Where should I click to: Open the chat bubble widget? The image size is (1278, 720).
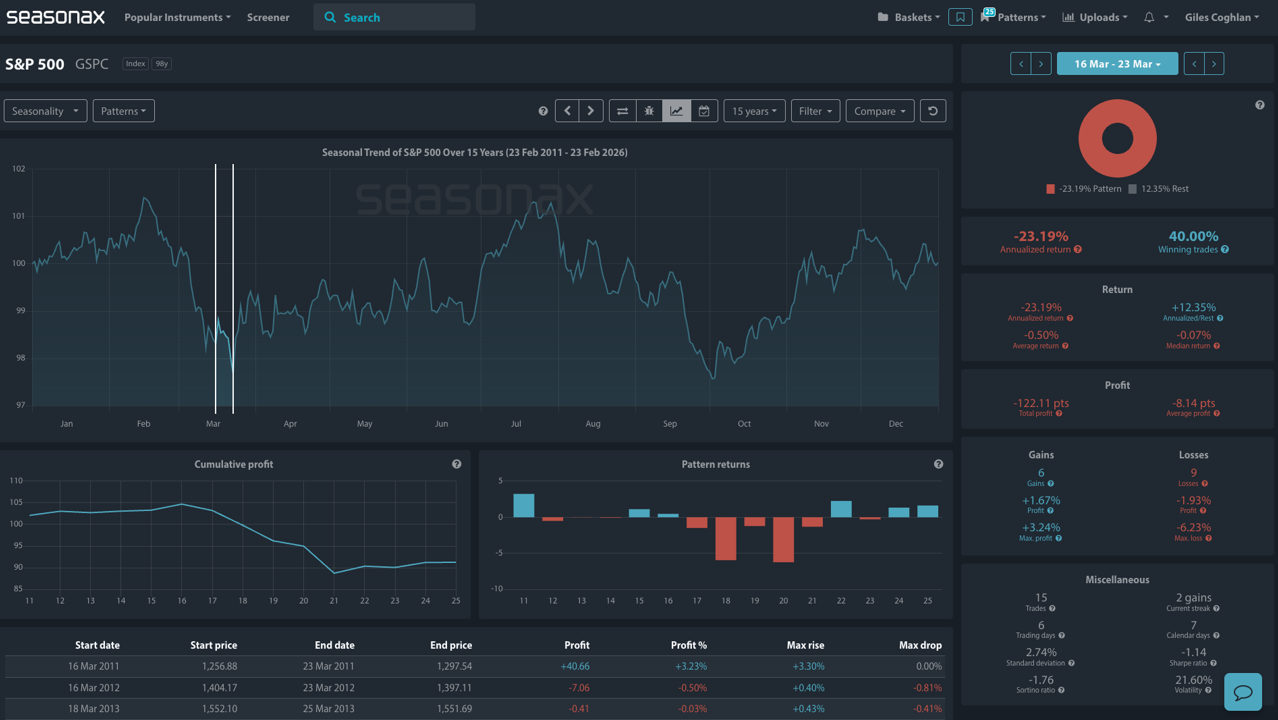(1243, 692)
